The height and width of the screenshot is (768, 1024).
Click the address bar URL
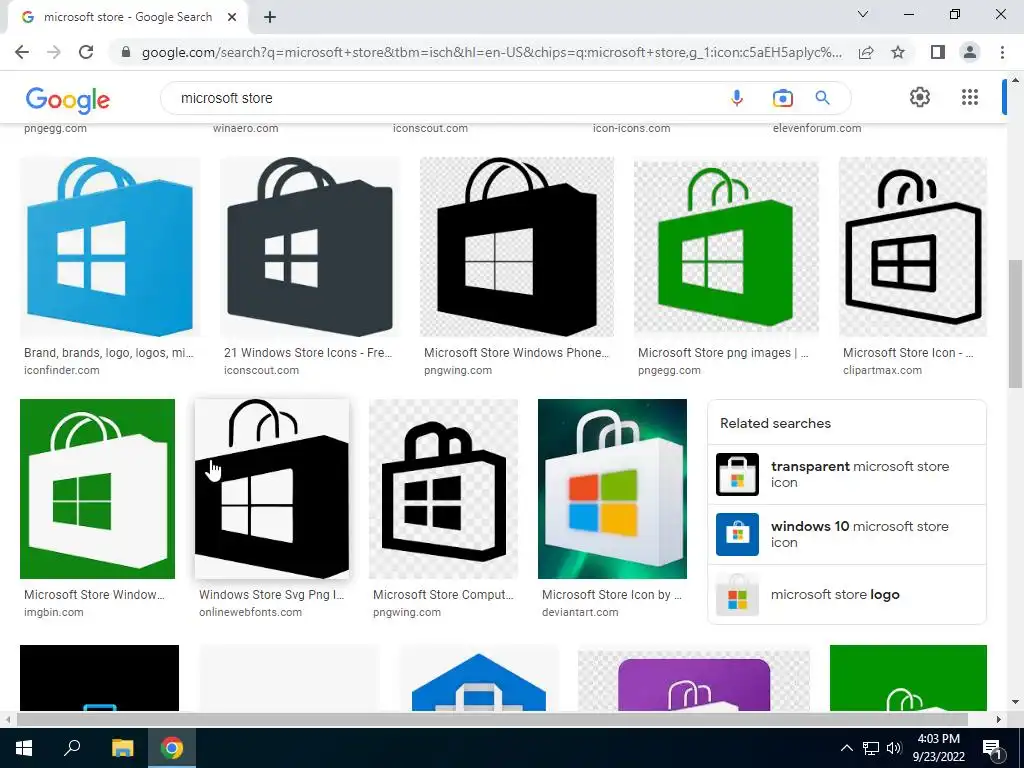491,52
